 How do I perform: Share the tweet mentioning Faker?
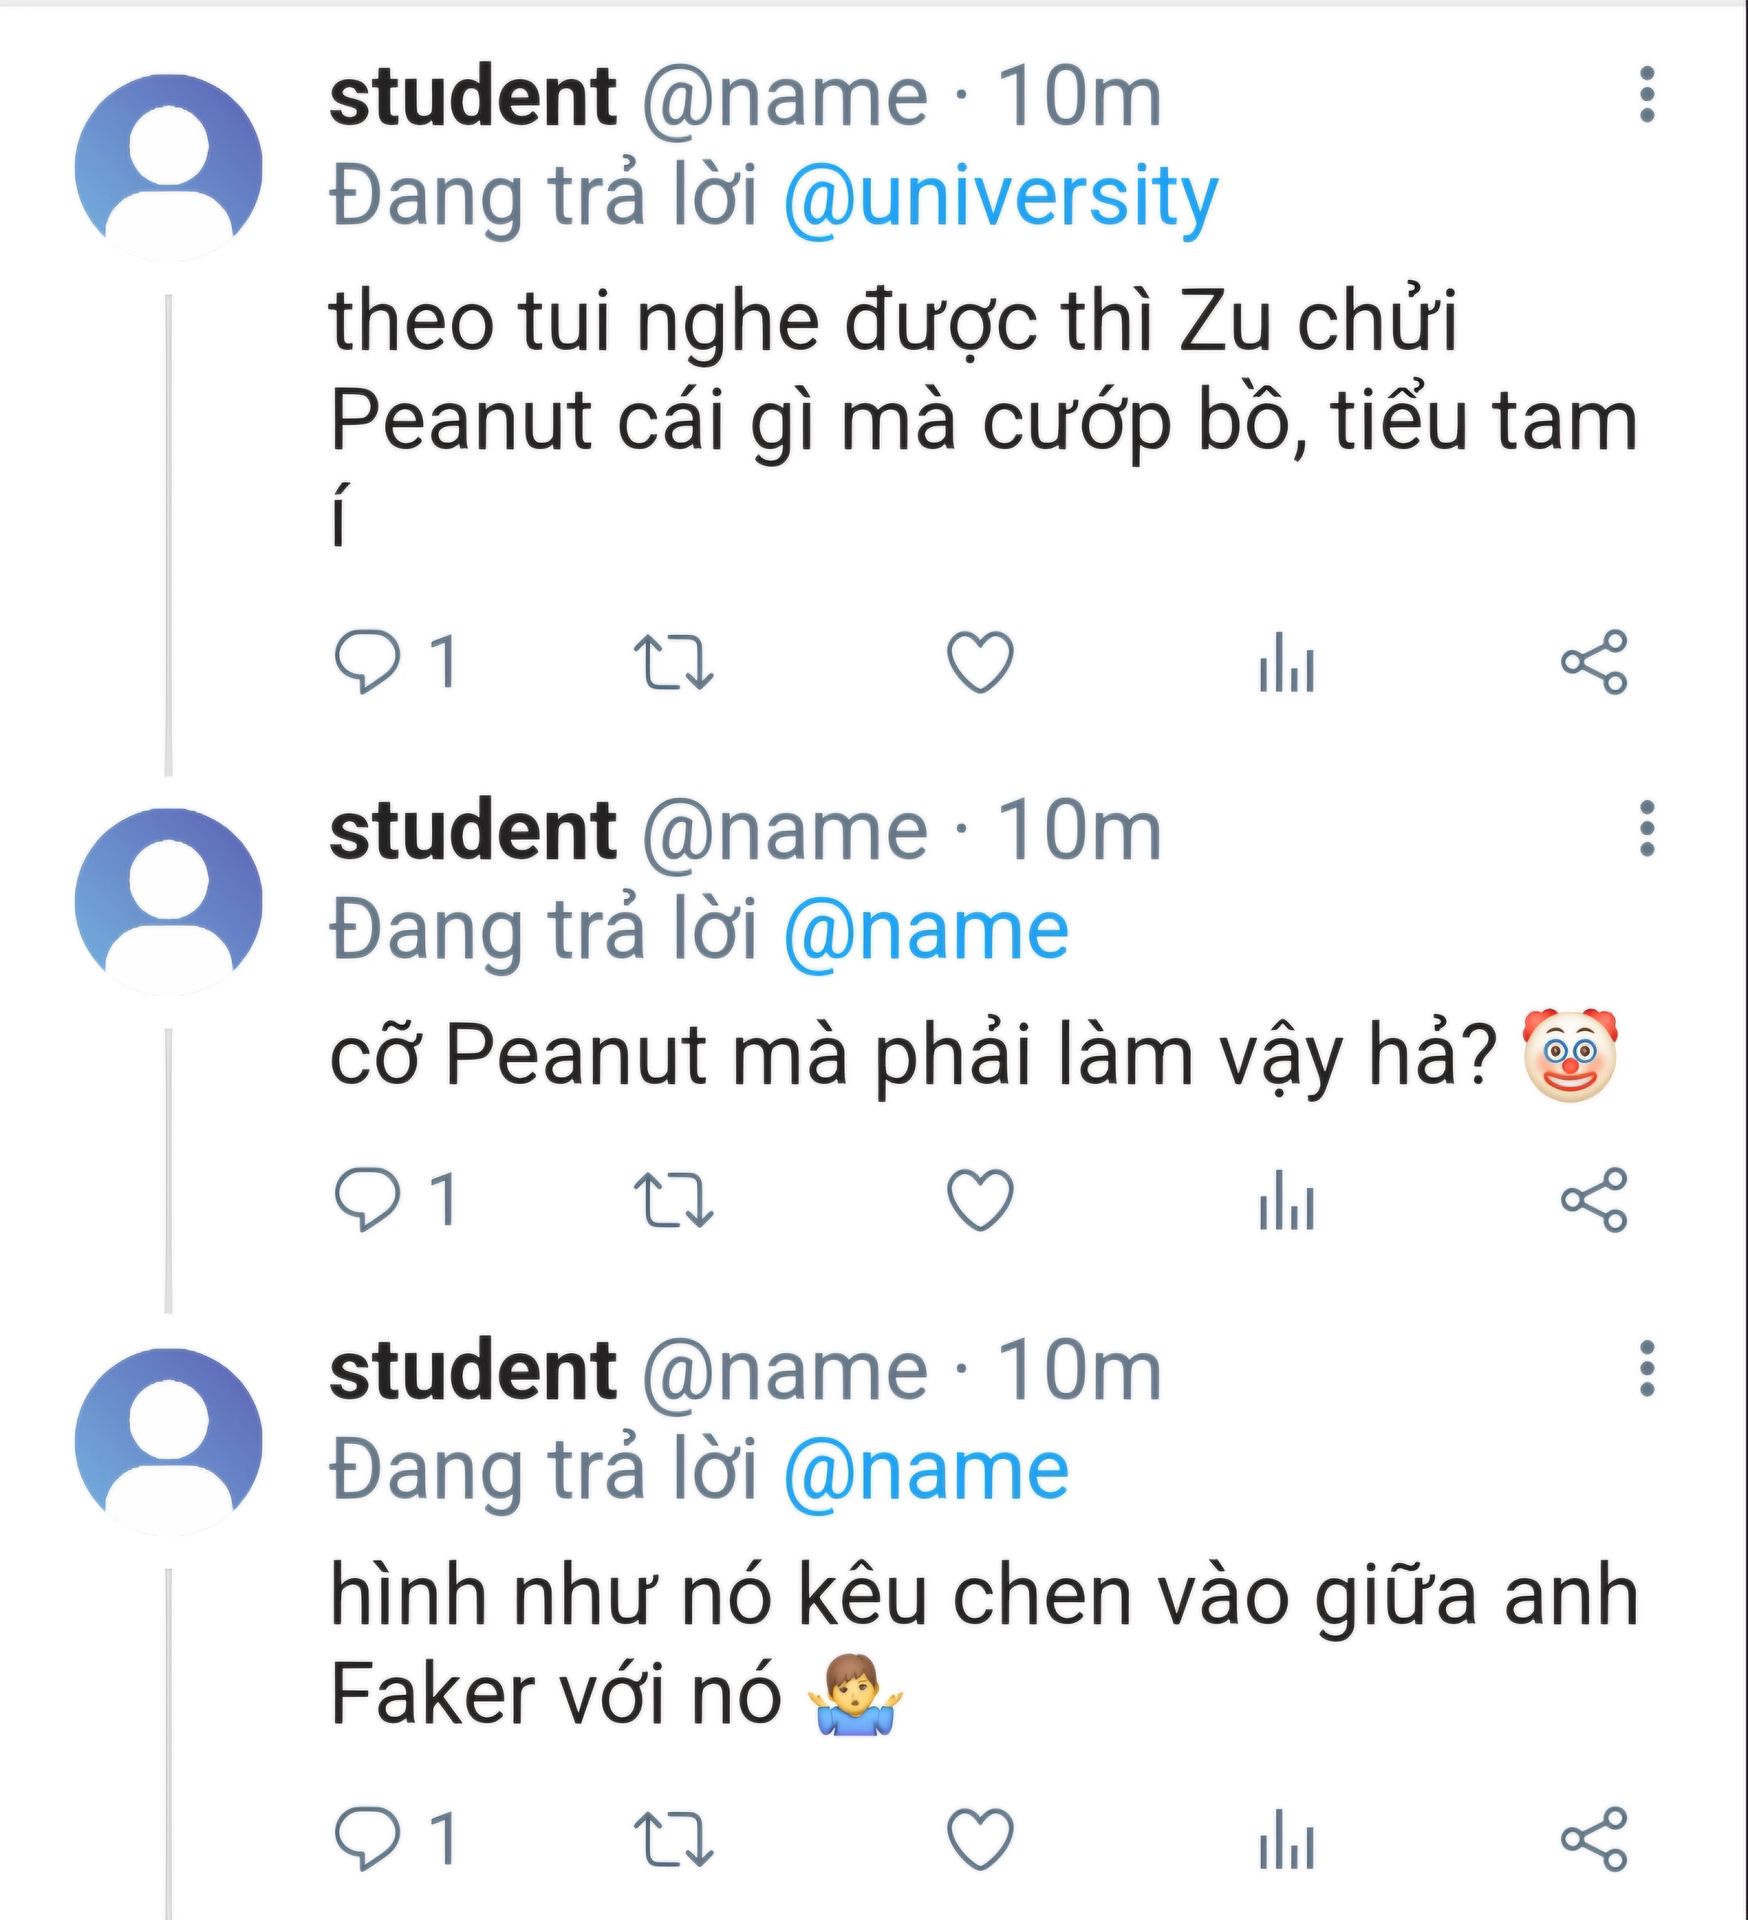[1594, 1838]
